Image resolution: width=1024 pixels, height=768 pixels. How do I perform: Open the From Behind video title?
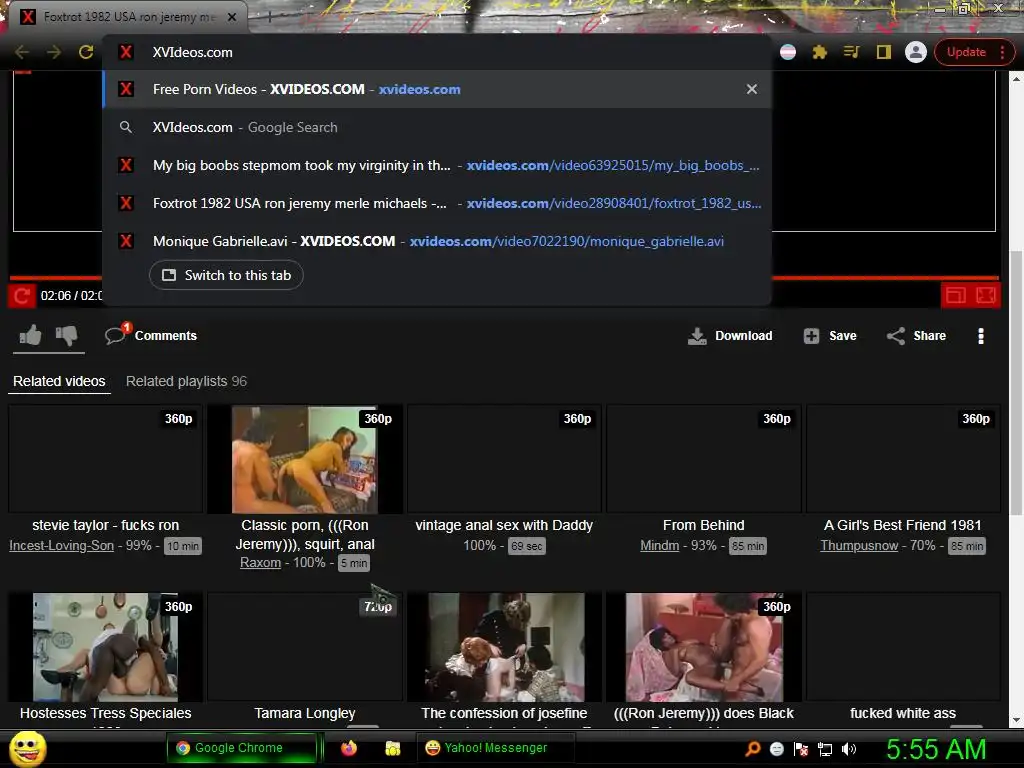click(703, 525)
